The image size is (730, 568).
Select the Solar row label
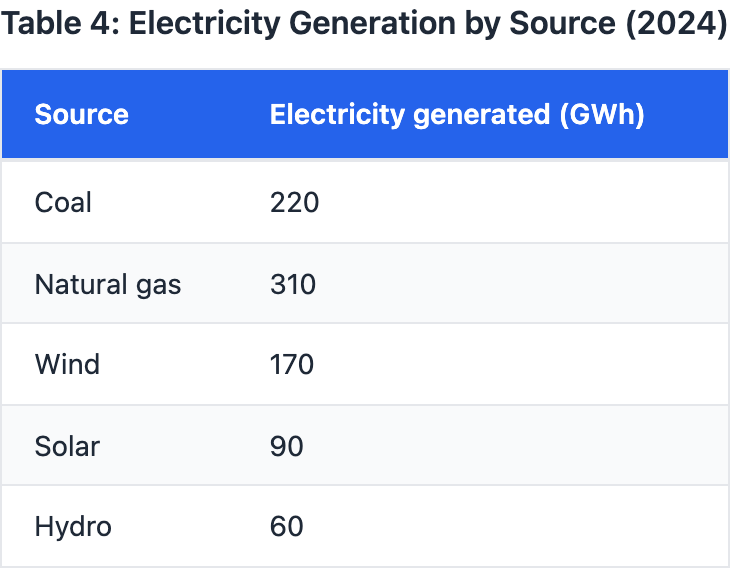tap(67, 446)
